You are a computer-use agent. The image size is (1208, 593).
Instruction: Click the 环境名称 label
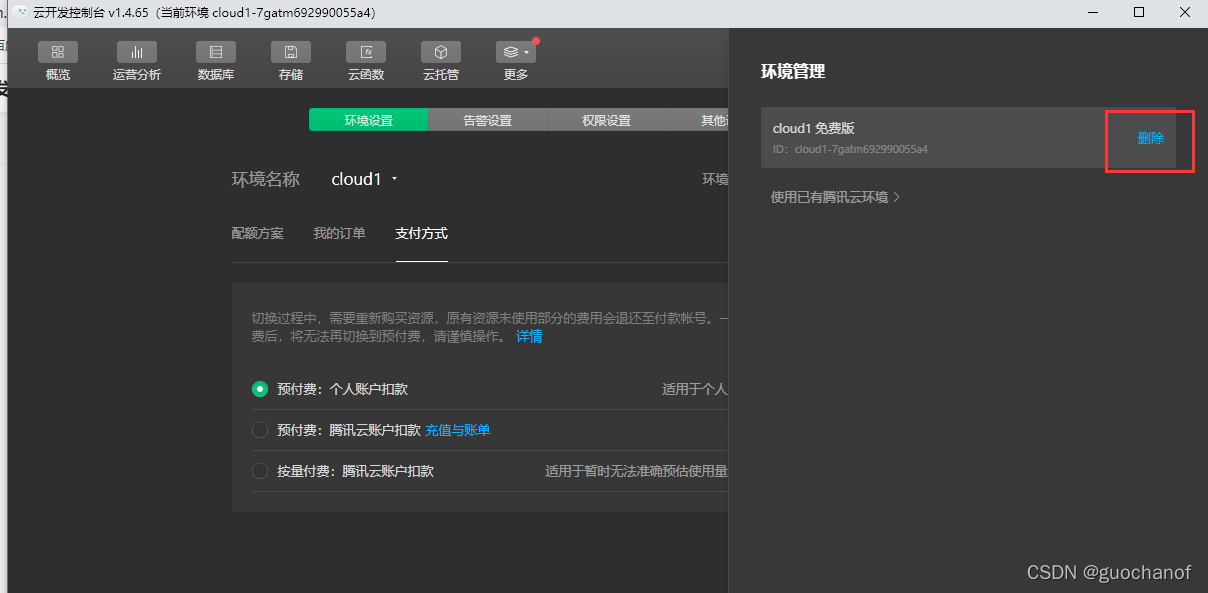(x=266, y=179)
